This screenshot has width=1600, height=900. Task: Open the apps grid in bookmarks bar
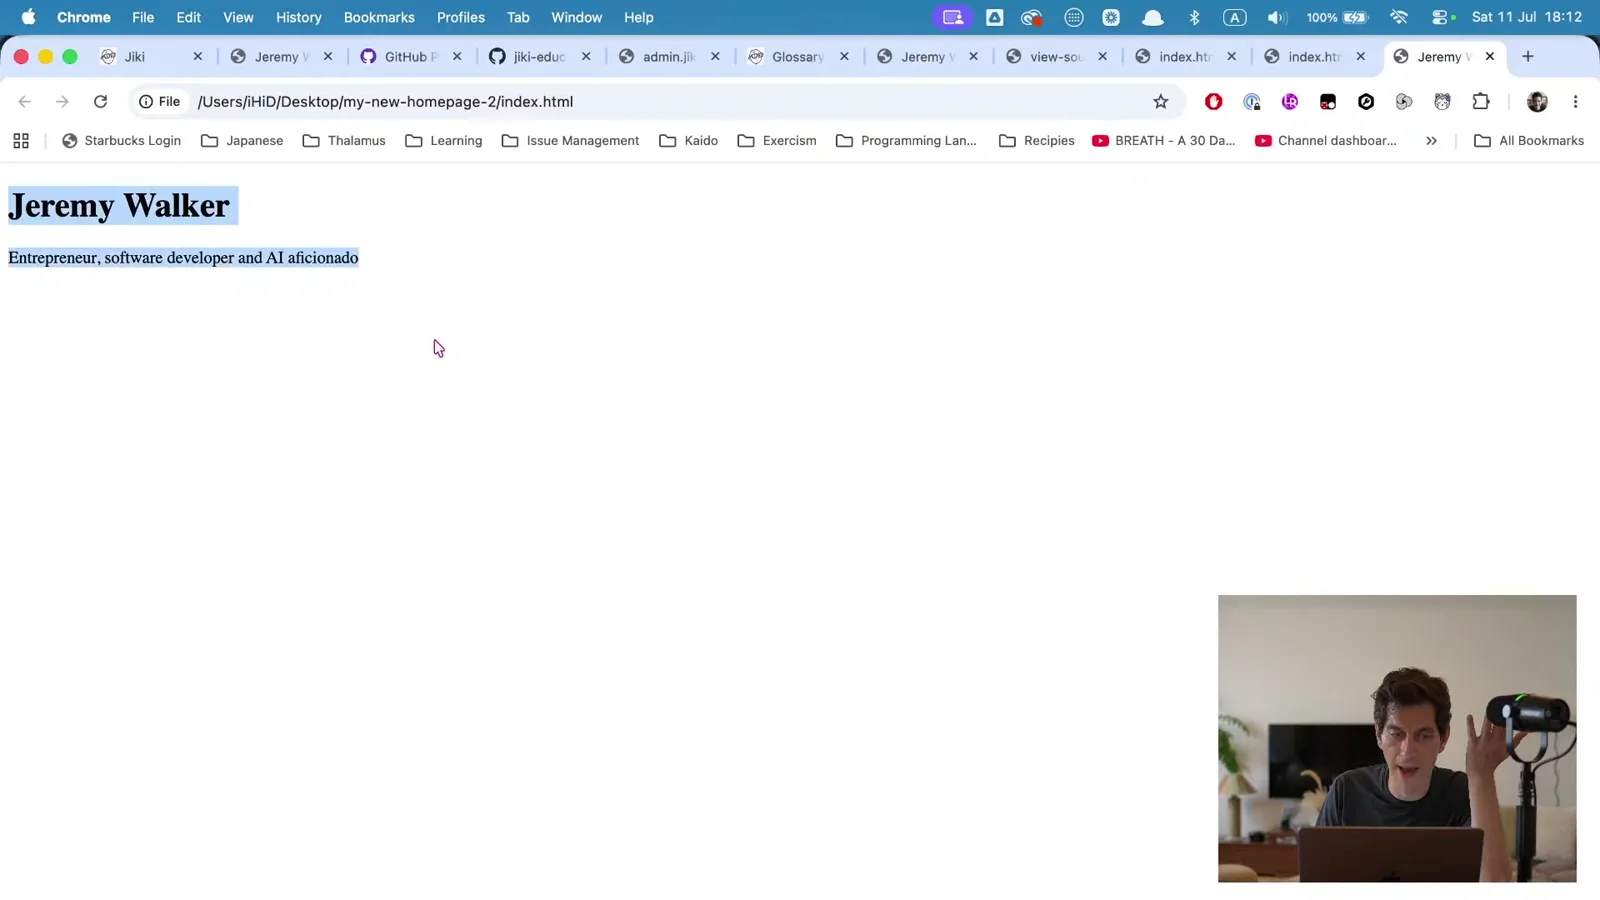21,141
